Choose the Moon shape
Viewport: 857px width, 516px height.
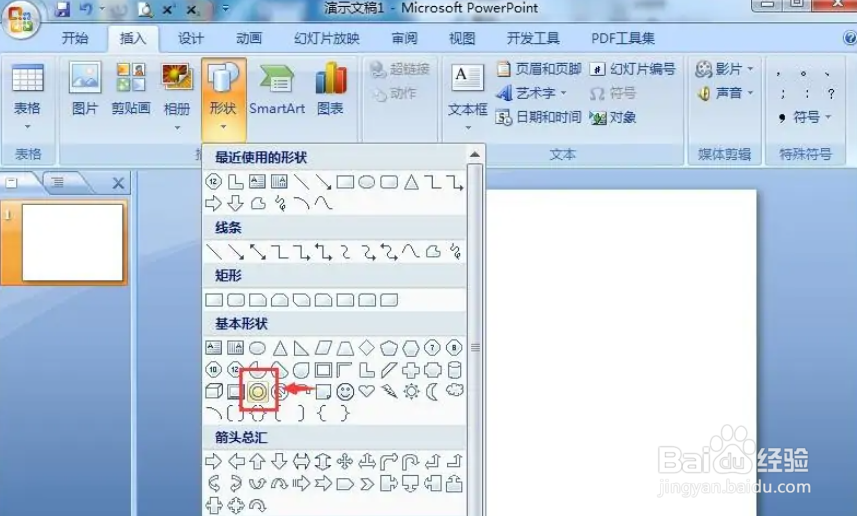coord(432,391)
